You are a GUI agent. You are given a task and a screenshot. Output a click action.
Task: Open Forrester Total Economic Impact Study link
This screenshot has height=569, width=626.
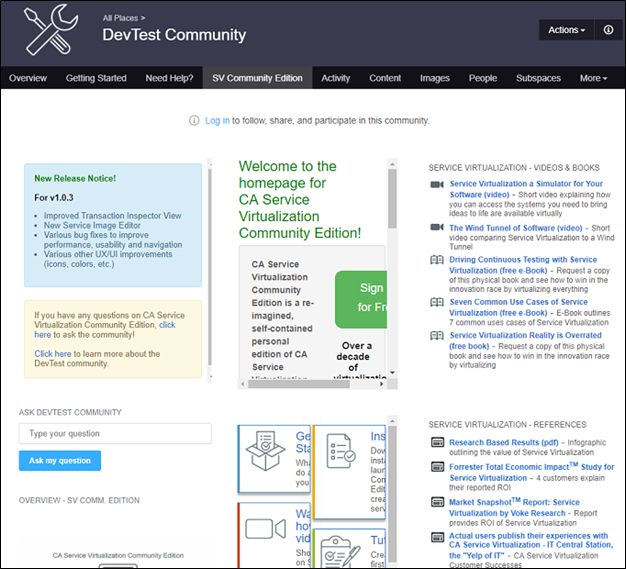pyautogui.click(x=531, y=472)
